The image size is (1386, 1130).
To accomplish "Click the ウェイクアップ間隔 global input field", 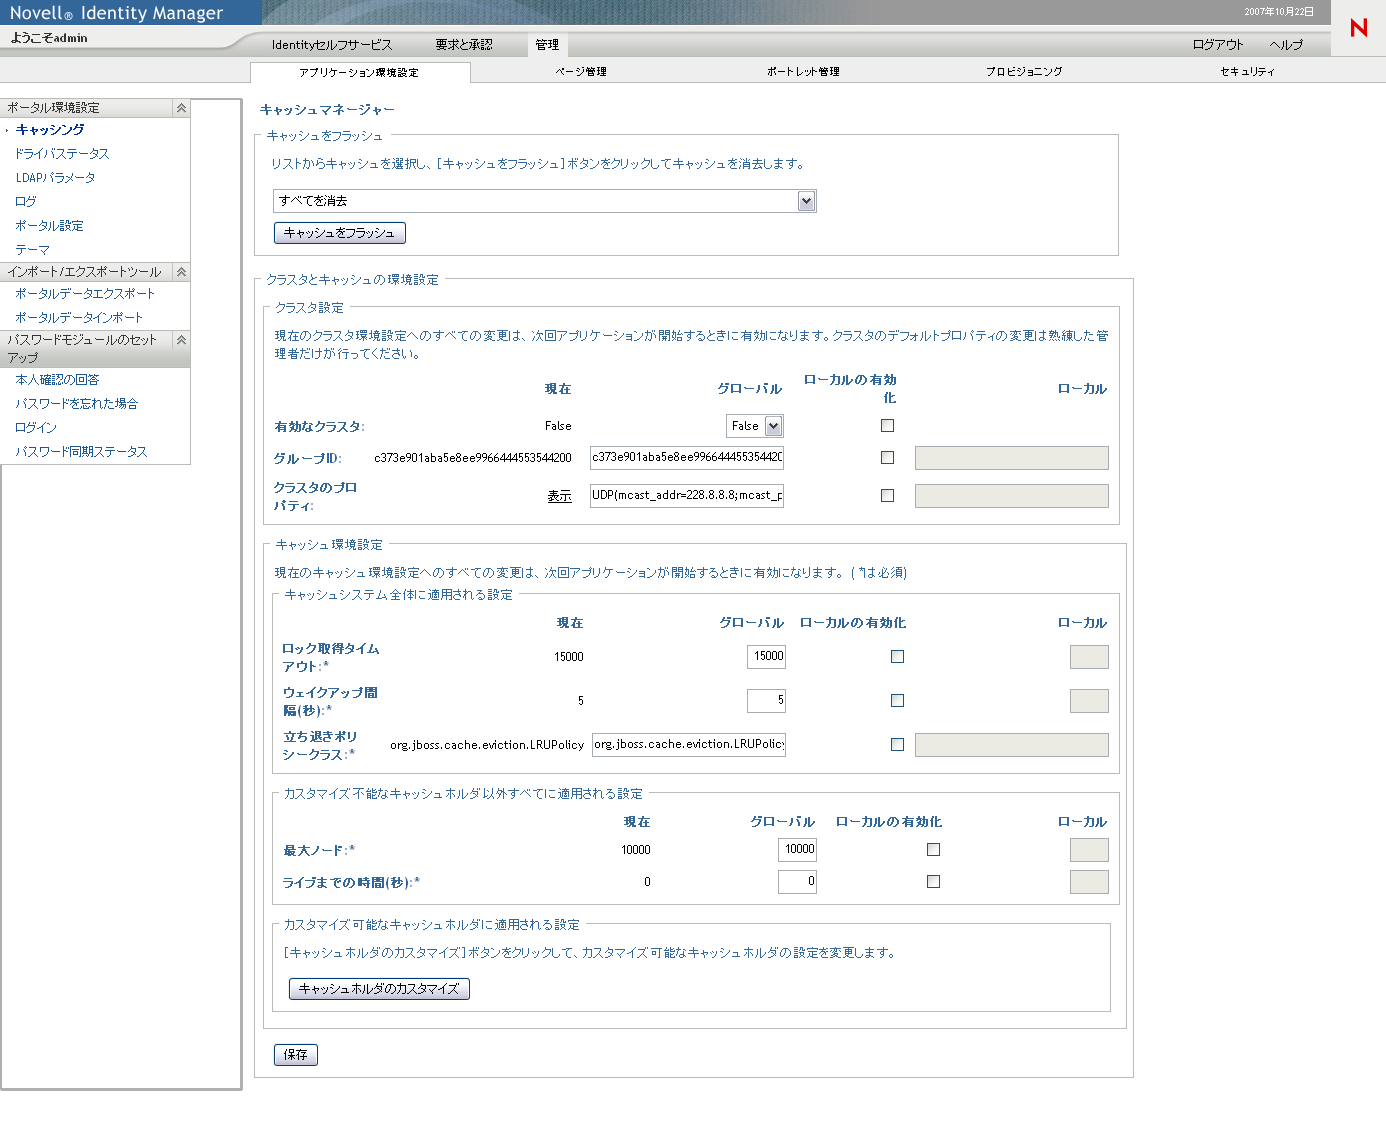I will tap(766, 701).
